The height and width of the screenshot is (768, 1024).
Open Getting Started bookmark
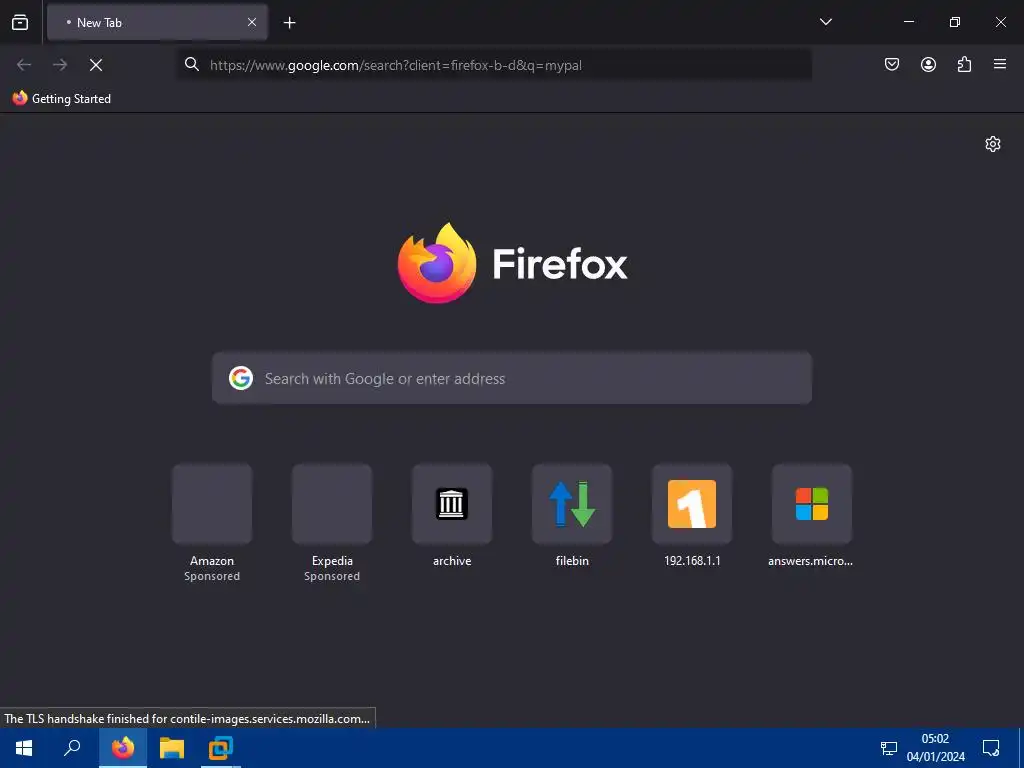click(62, 99)
